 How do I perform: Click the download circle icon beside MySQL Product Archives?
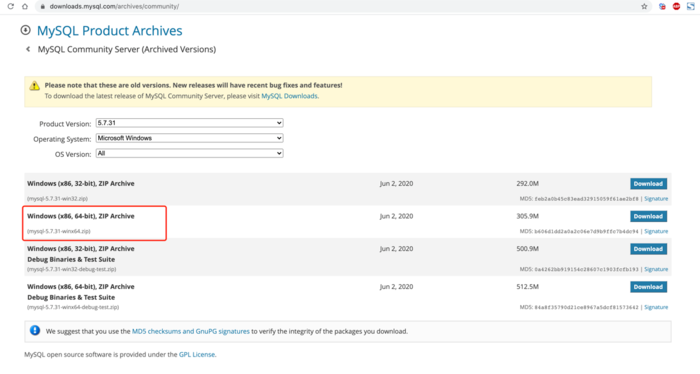pos(25,30)
